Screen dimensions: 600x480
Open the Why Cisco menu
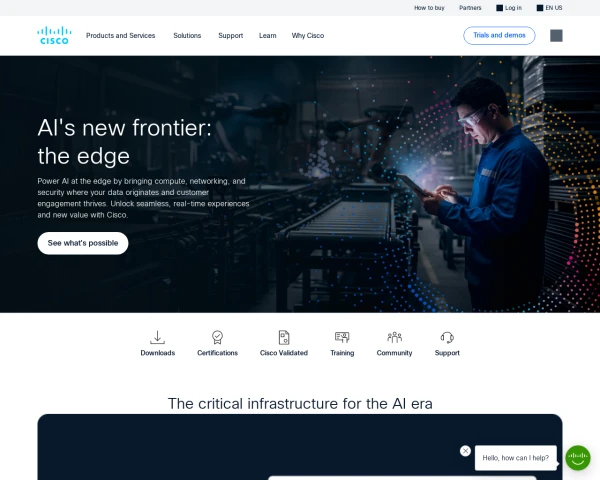(308, 36)
